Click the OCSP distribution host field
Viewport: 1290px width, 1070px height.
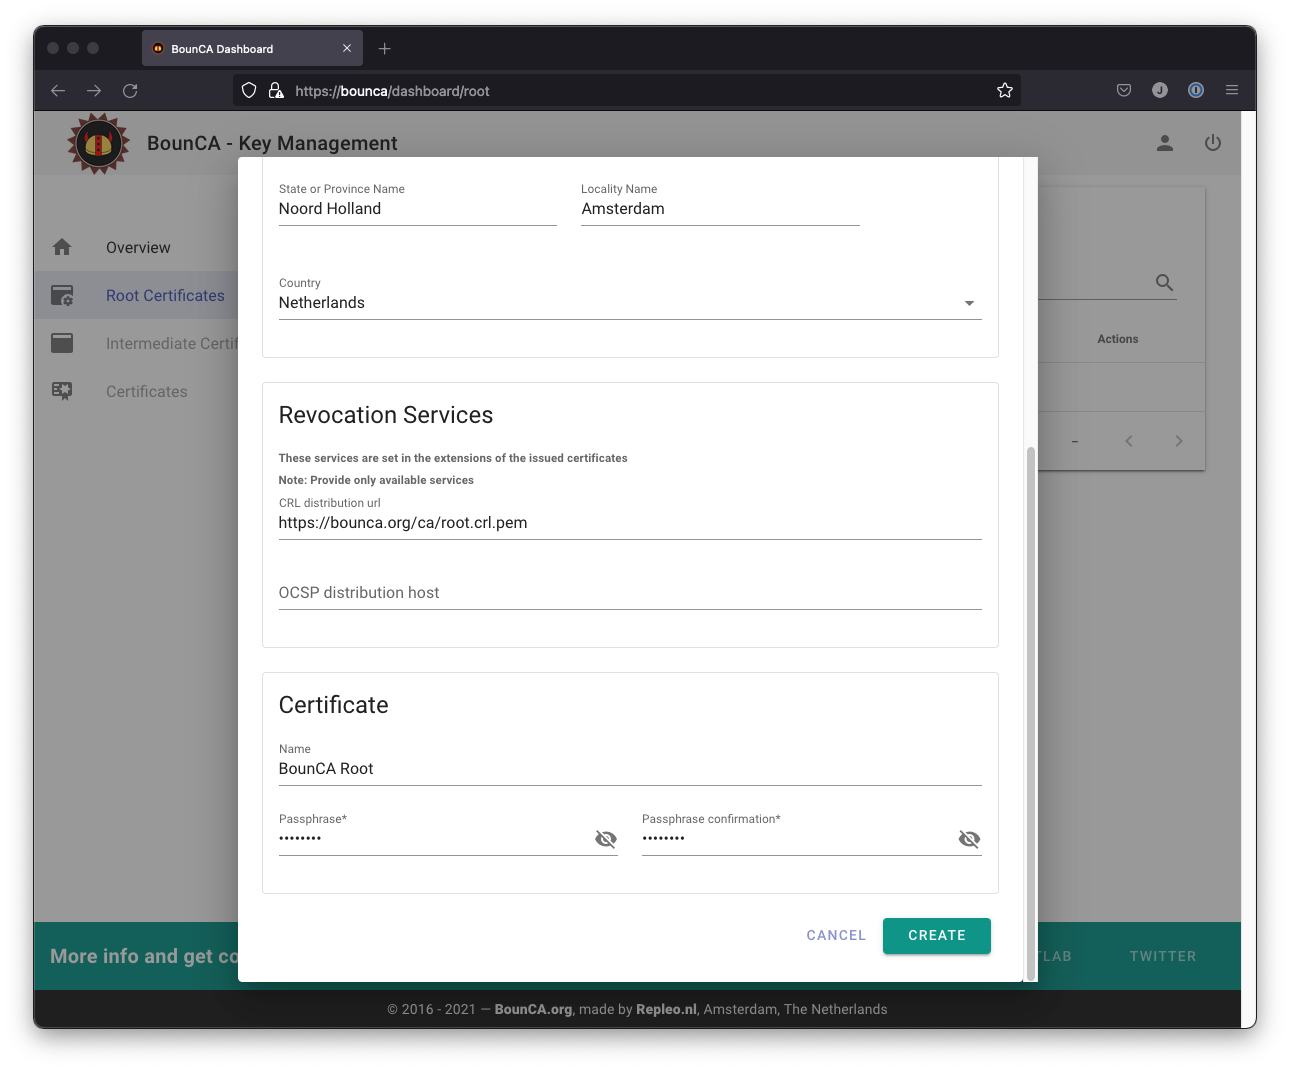630,592
